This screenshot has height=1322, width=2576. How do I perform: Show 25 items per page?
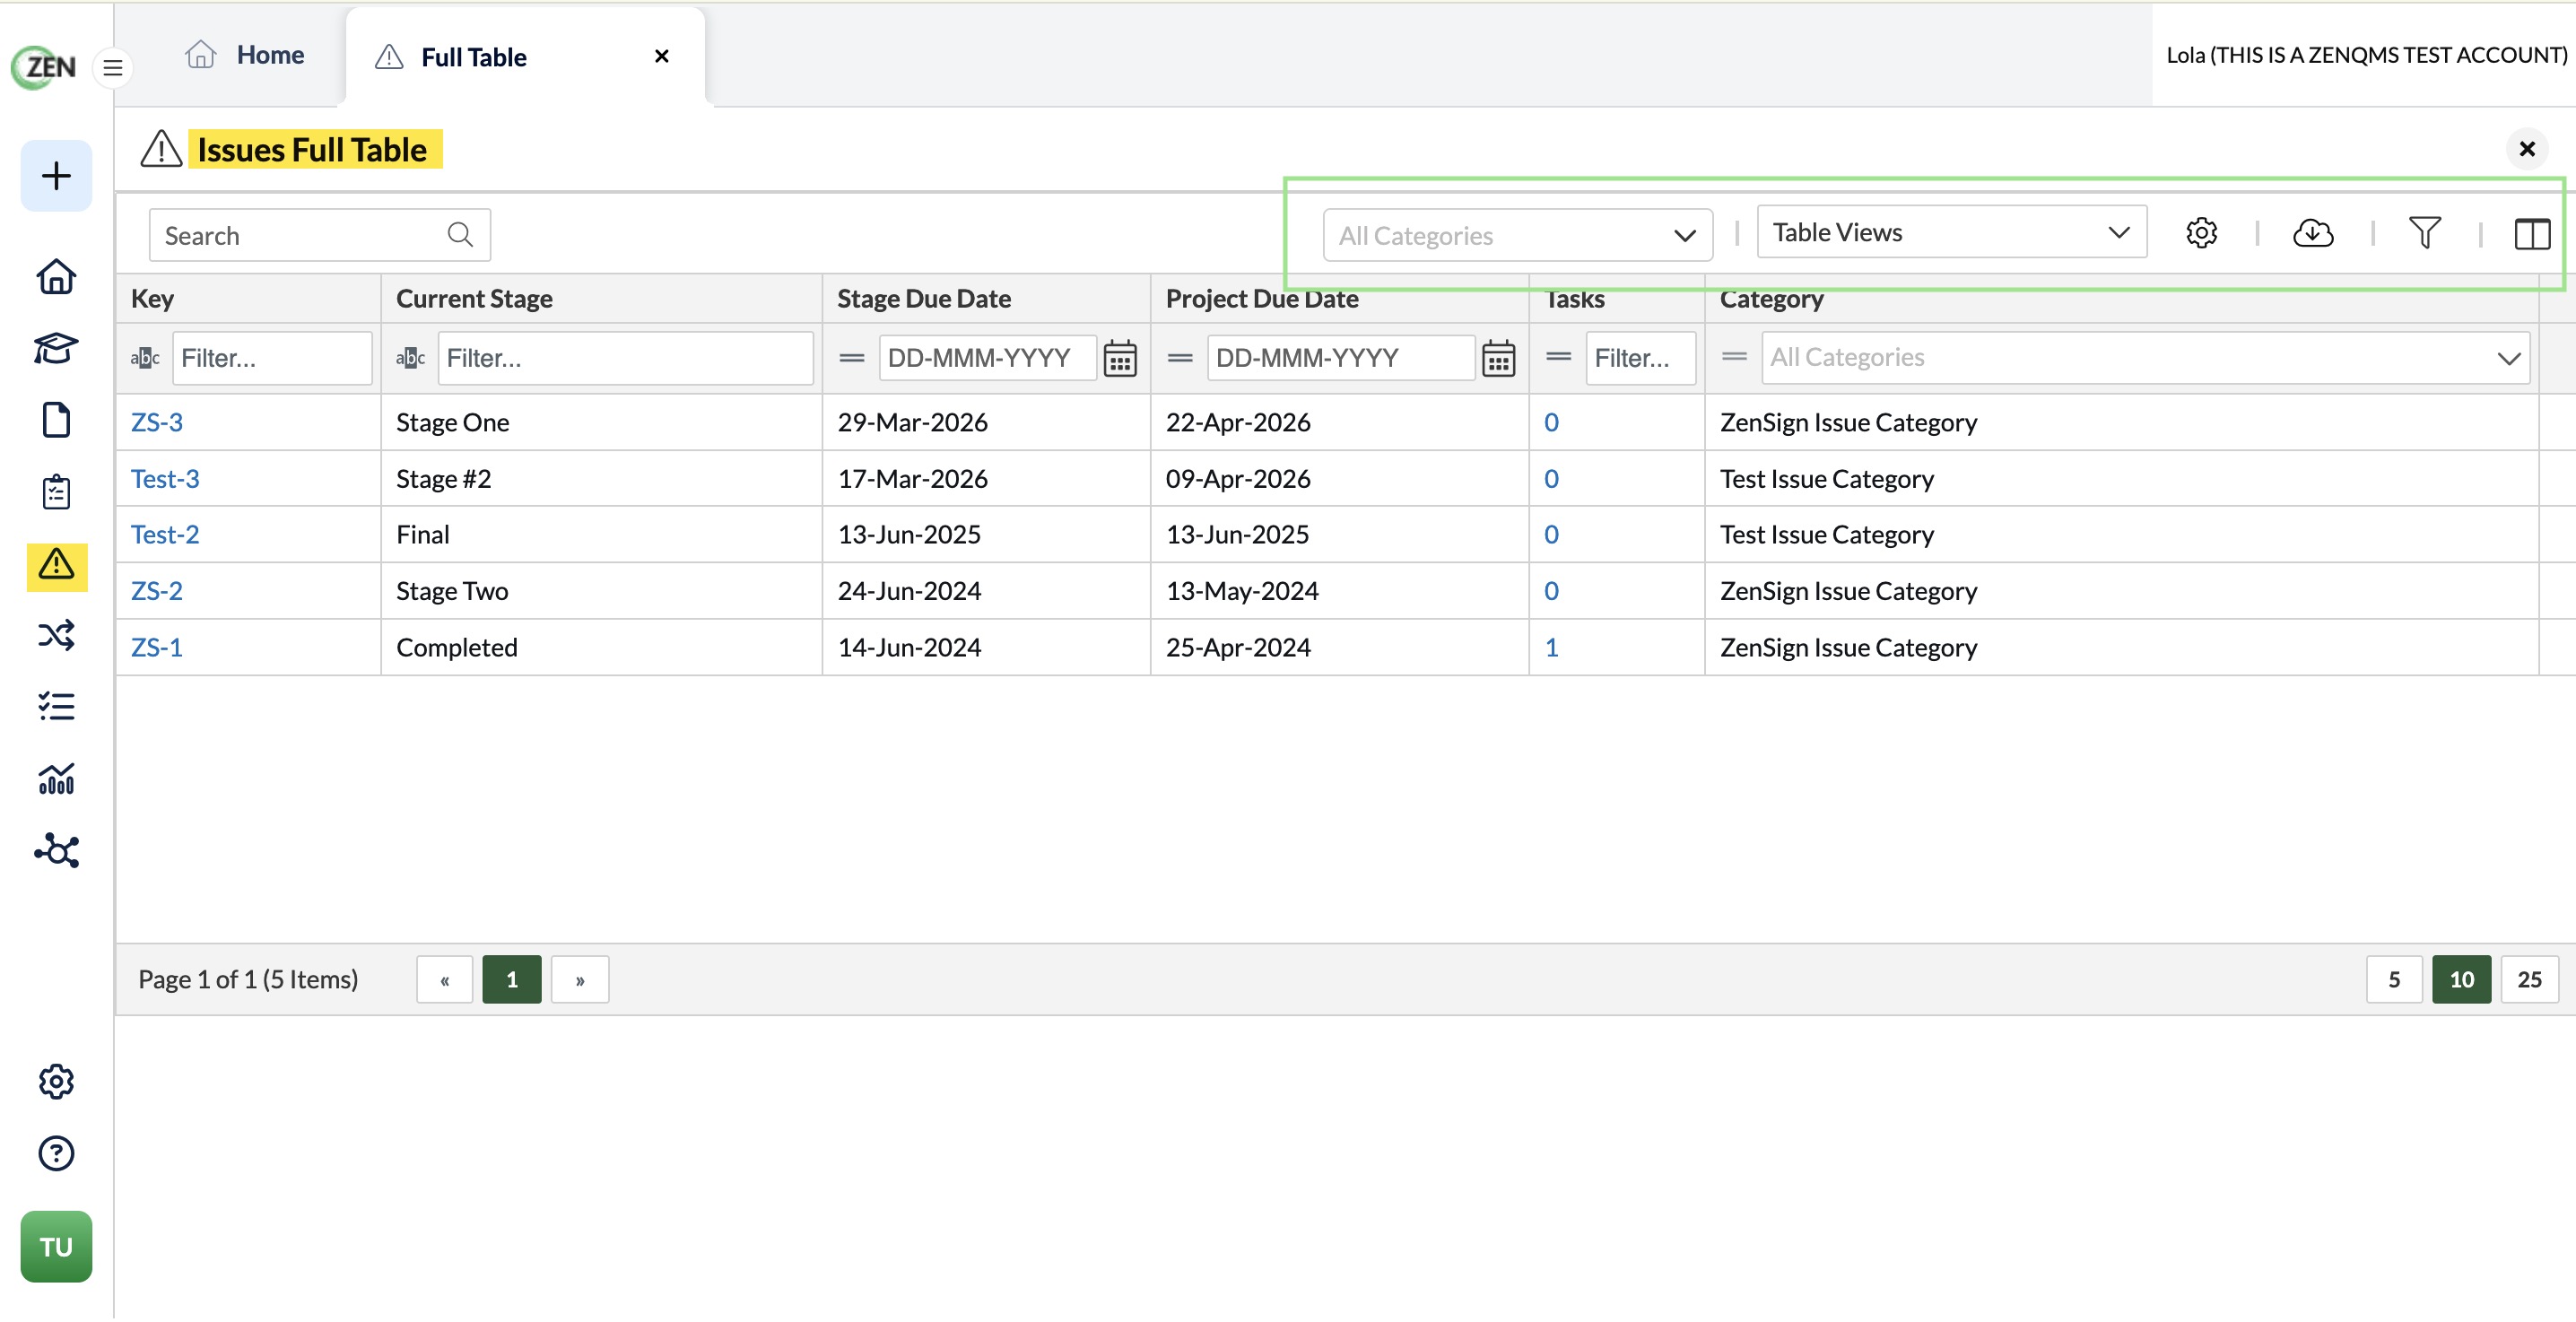[x=2529, y=981]
